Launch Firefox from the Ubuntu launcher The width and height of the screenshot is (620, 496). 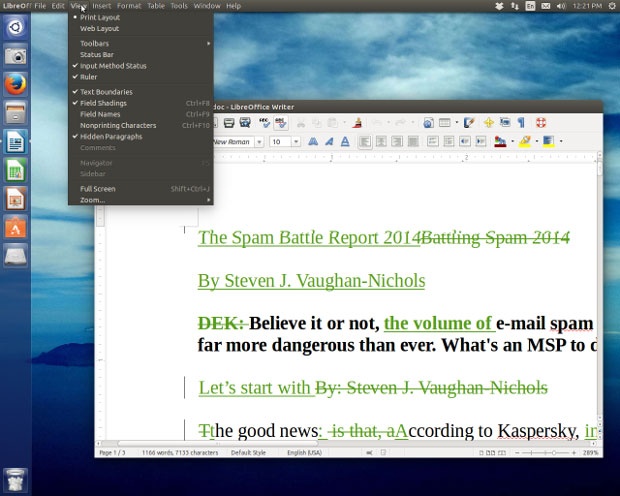[15, 85]
